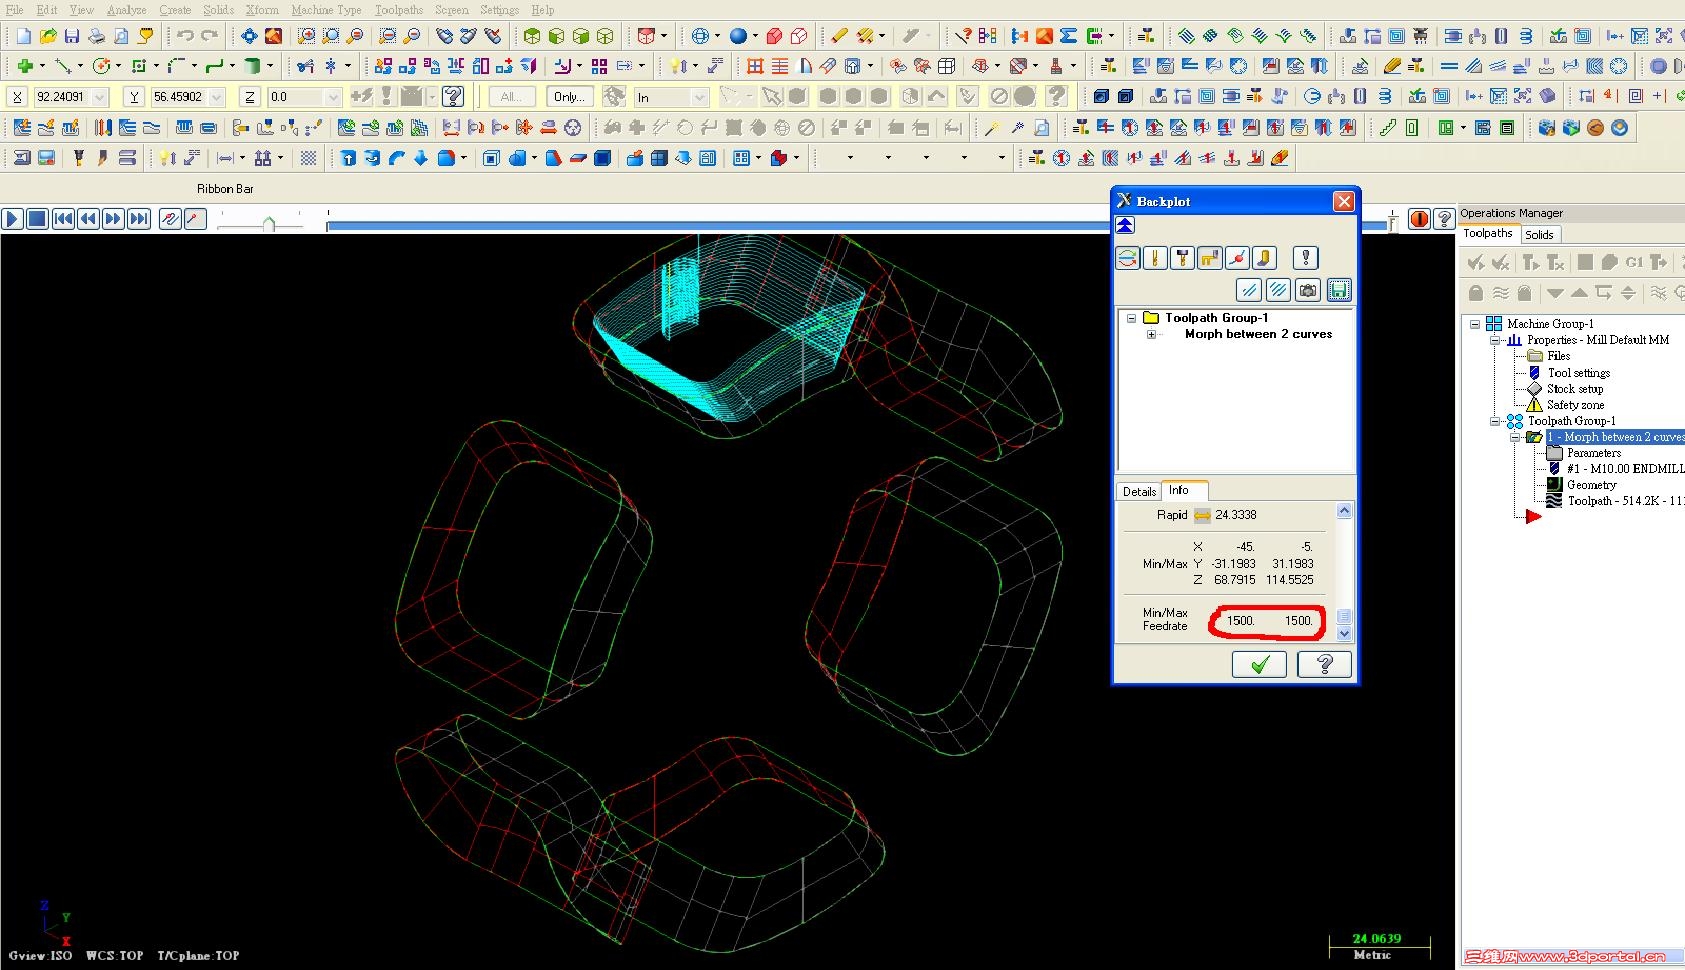Collapse Toolpath Group-1 in Operations Manager
1685x970 pixels.
[x=1495, y=421]
